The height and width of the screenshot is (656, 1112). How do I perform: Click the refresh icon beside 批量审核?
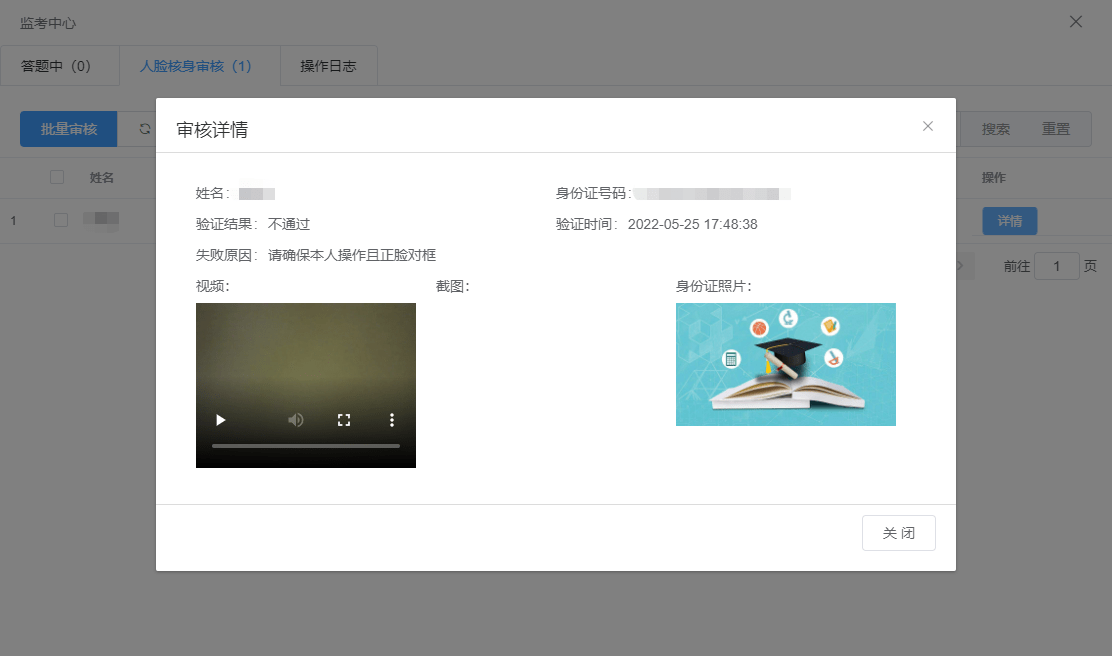(145, 129)
